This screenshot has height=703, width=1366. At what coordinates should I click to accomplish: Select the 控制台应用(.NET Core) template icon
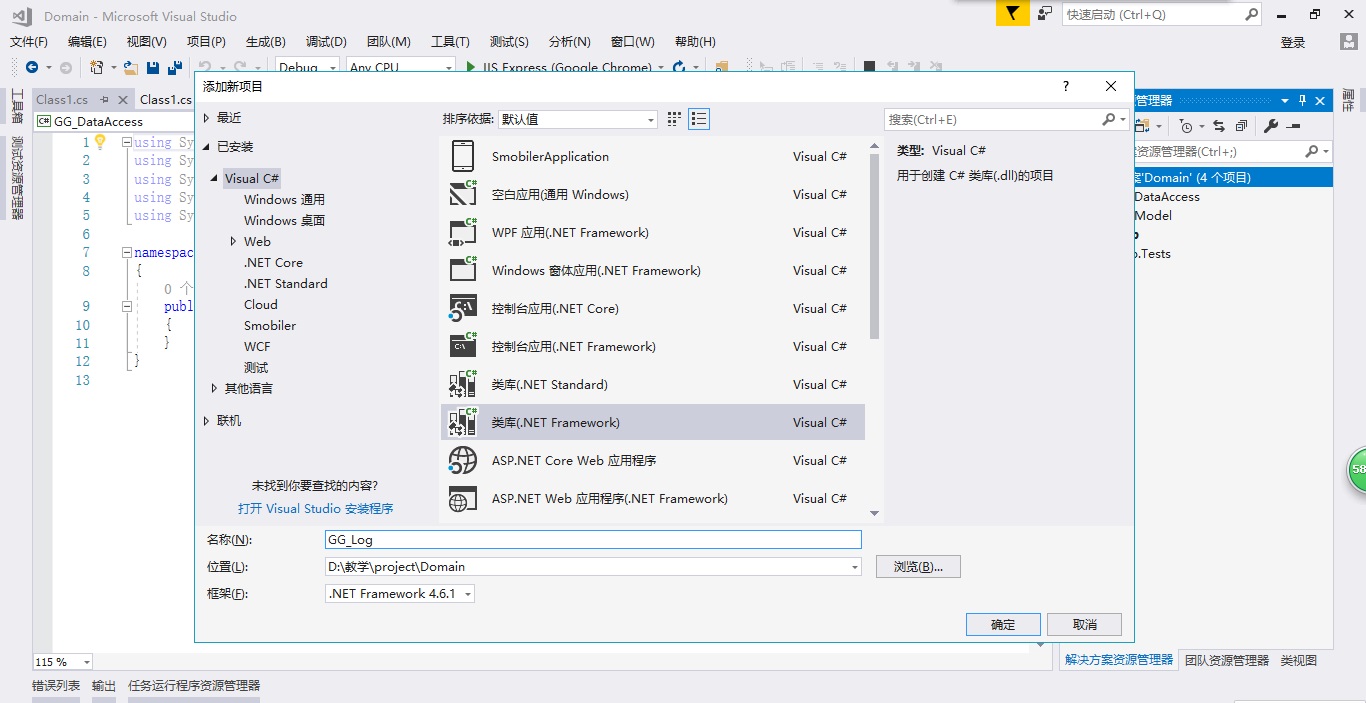tap(463, 309)
